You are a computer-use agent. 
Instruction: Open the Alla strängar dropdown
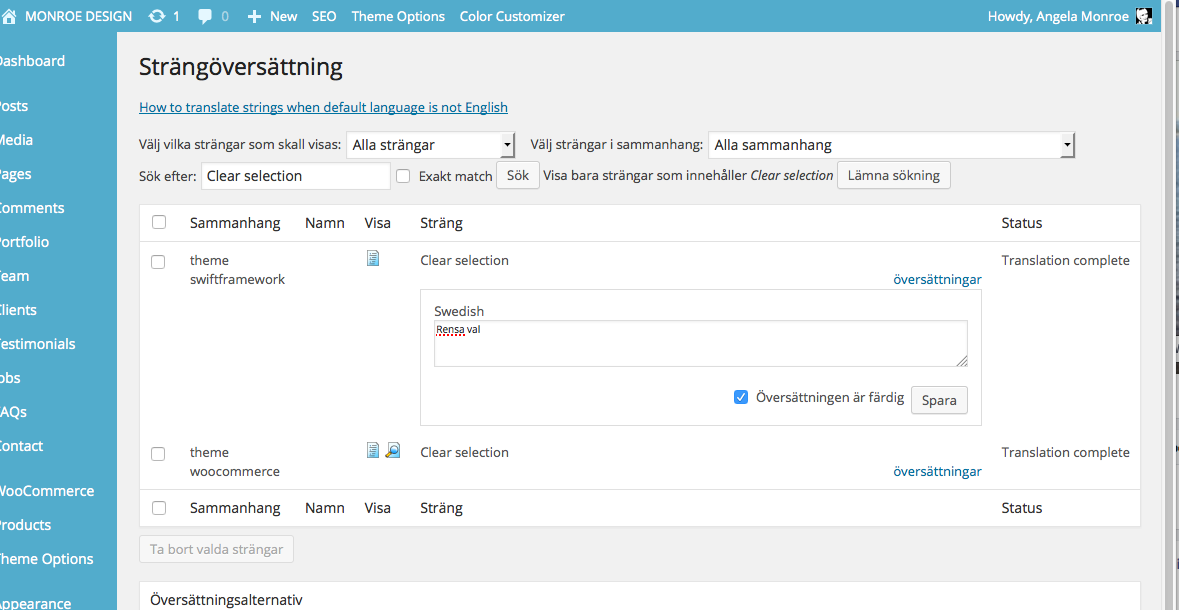(x=431, y=144)
